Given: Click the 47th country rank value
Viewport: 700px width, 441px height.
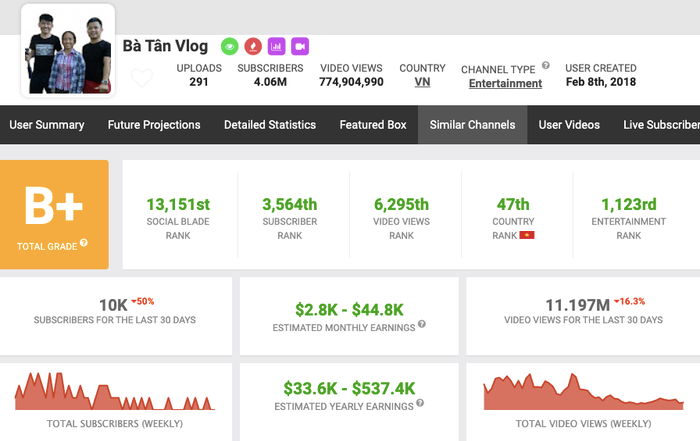Looking at the screenshot, I should click(513, 204).
